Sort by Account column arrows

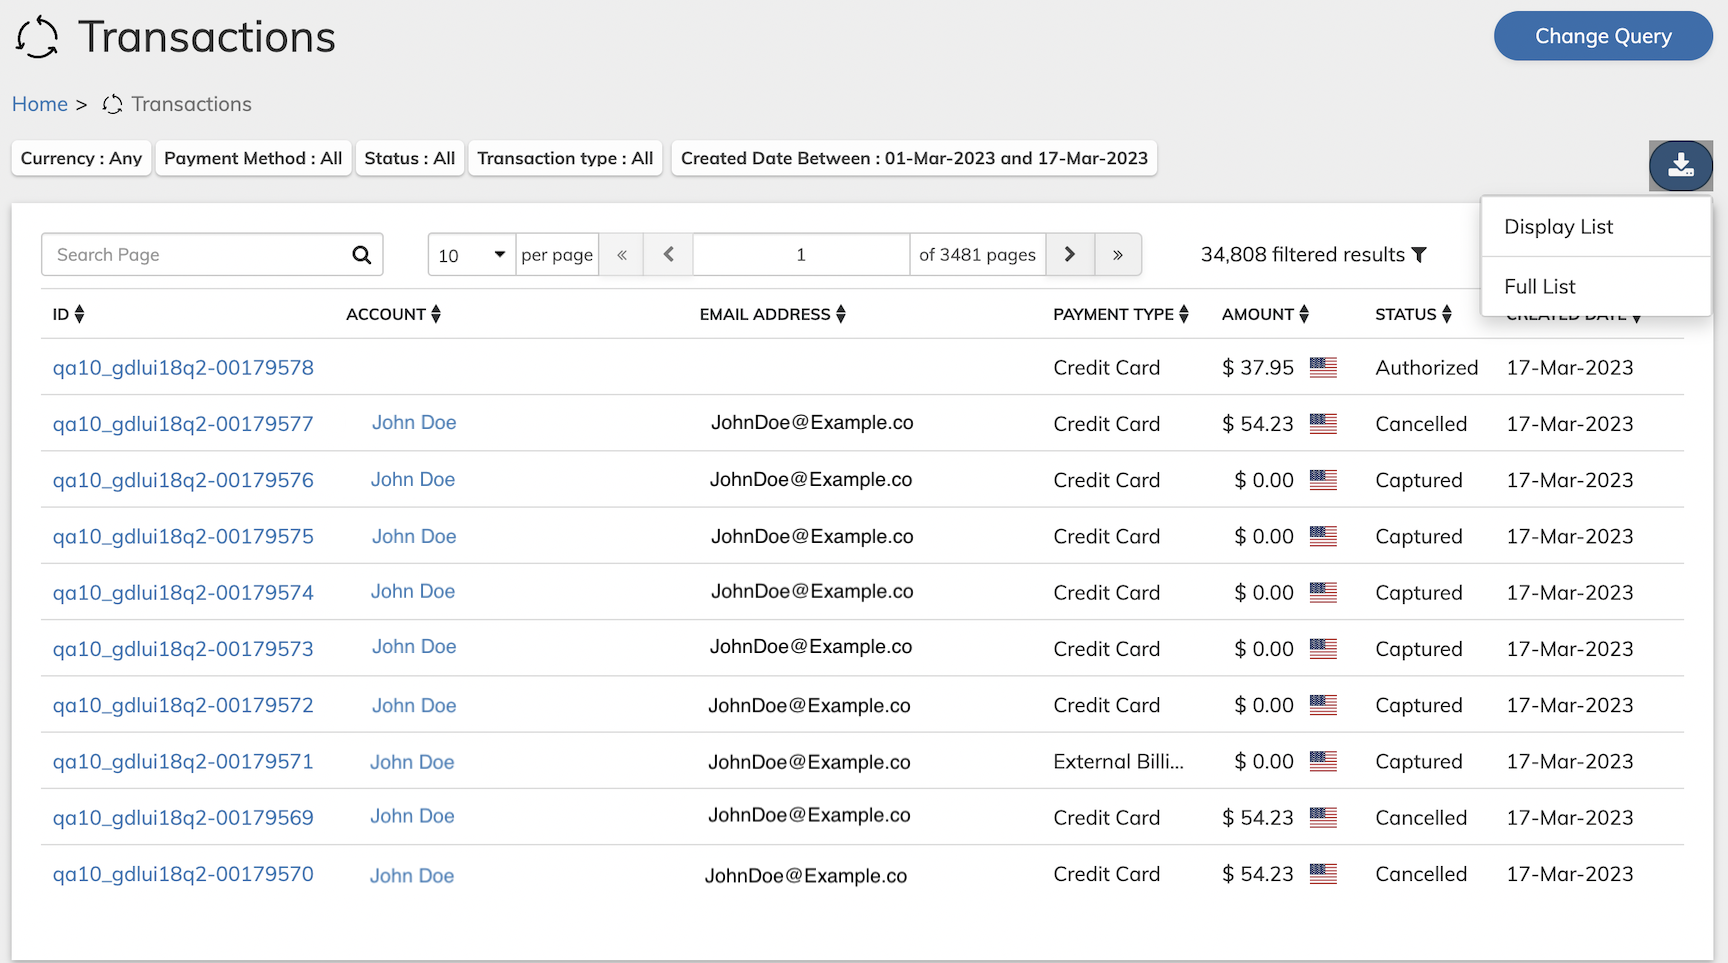point(436,314)
